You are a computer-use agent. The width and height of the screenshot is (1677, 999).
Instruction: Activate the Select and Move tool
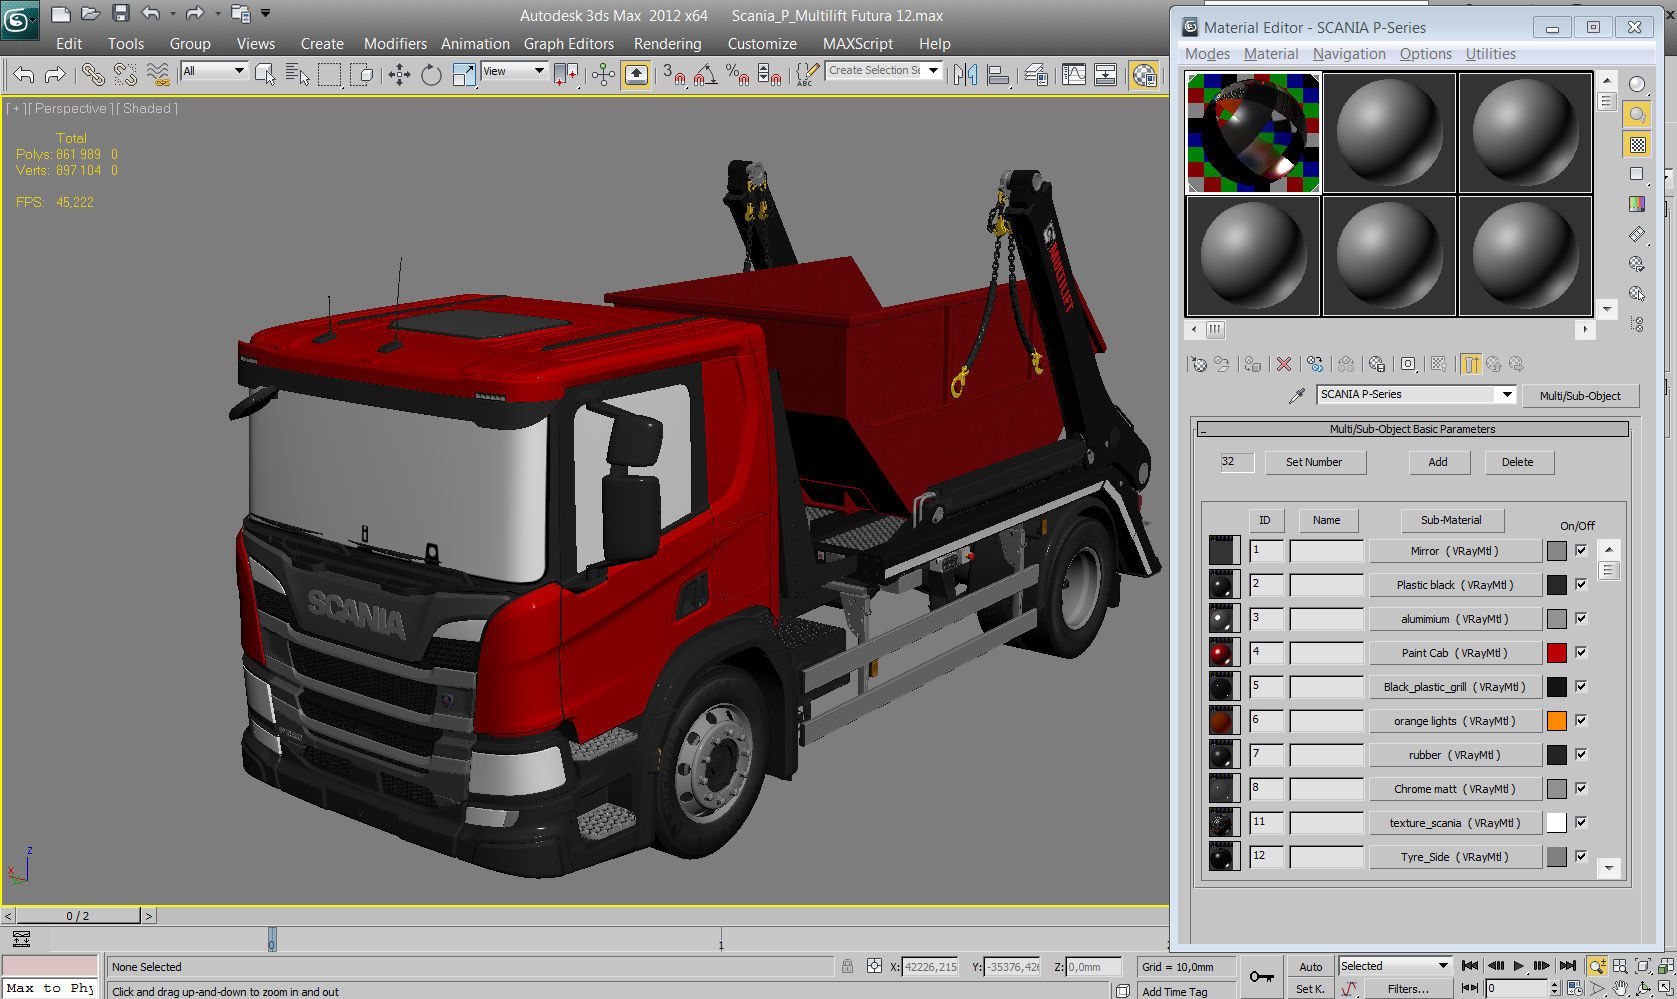[399, 74]
